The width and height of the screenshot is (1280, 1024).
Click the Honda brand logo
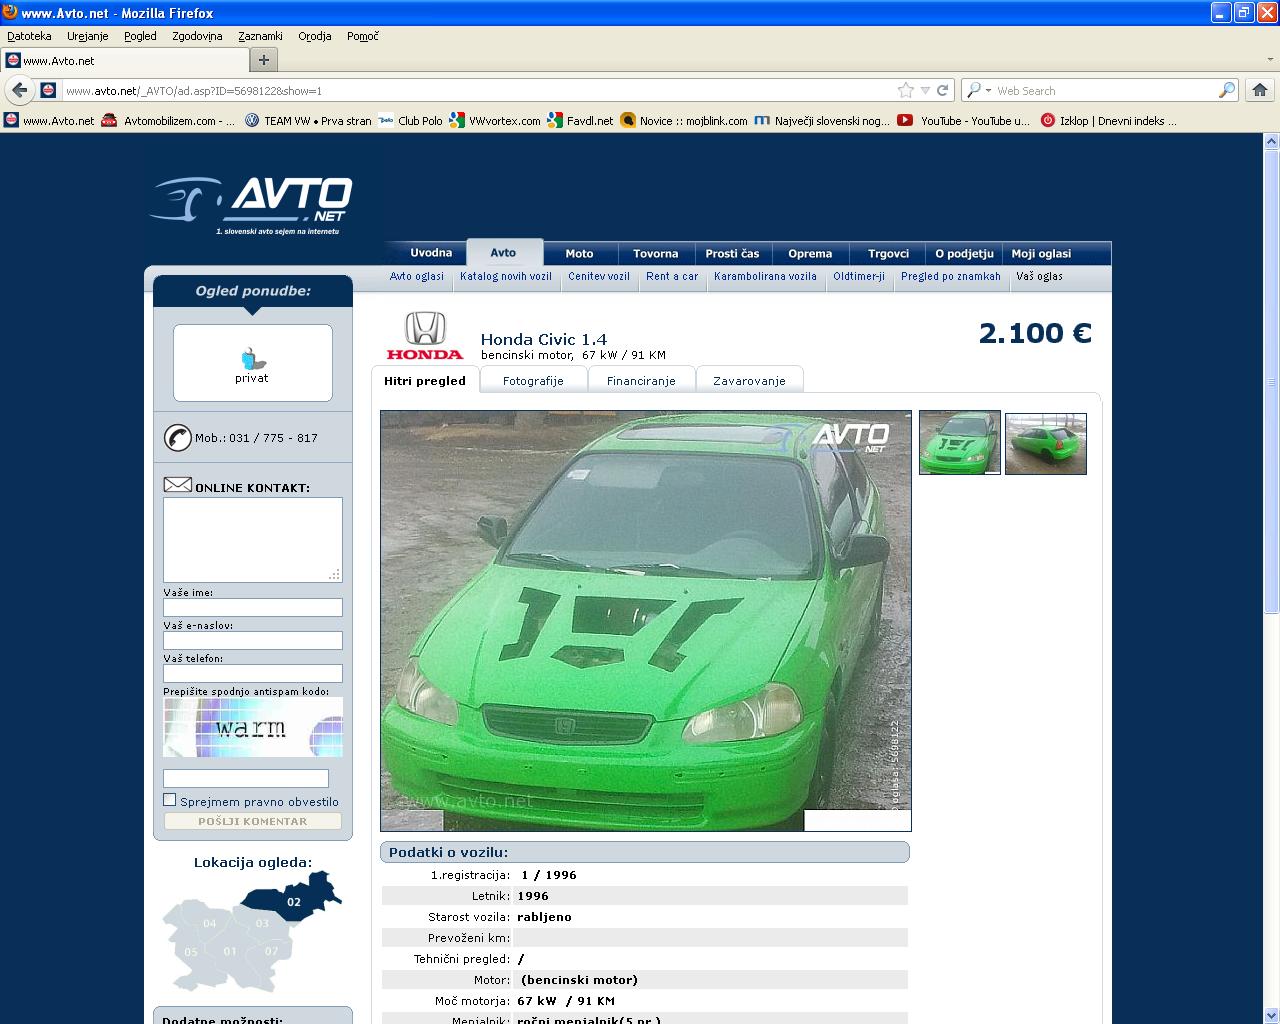click(425, 336)
